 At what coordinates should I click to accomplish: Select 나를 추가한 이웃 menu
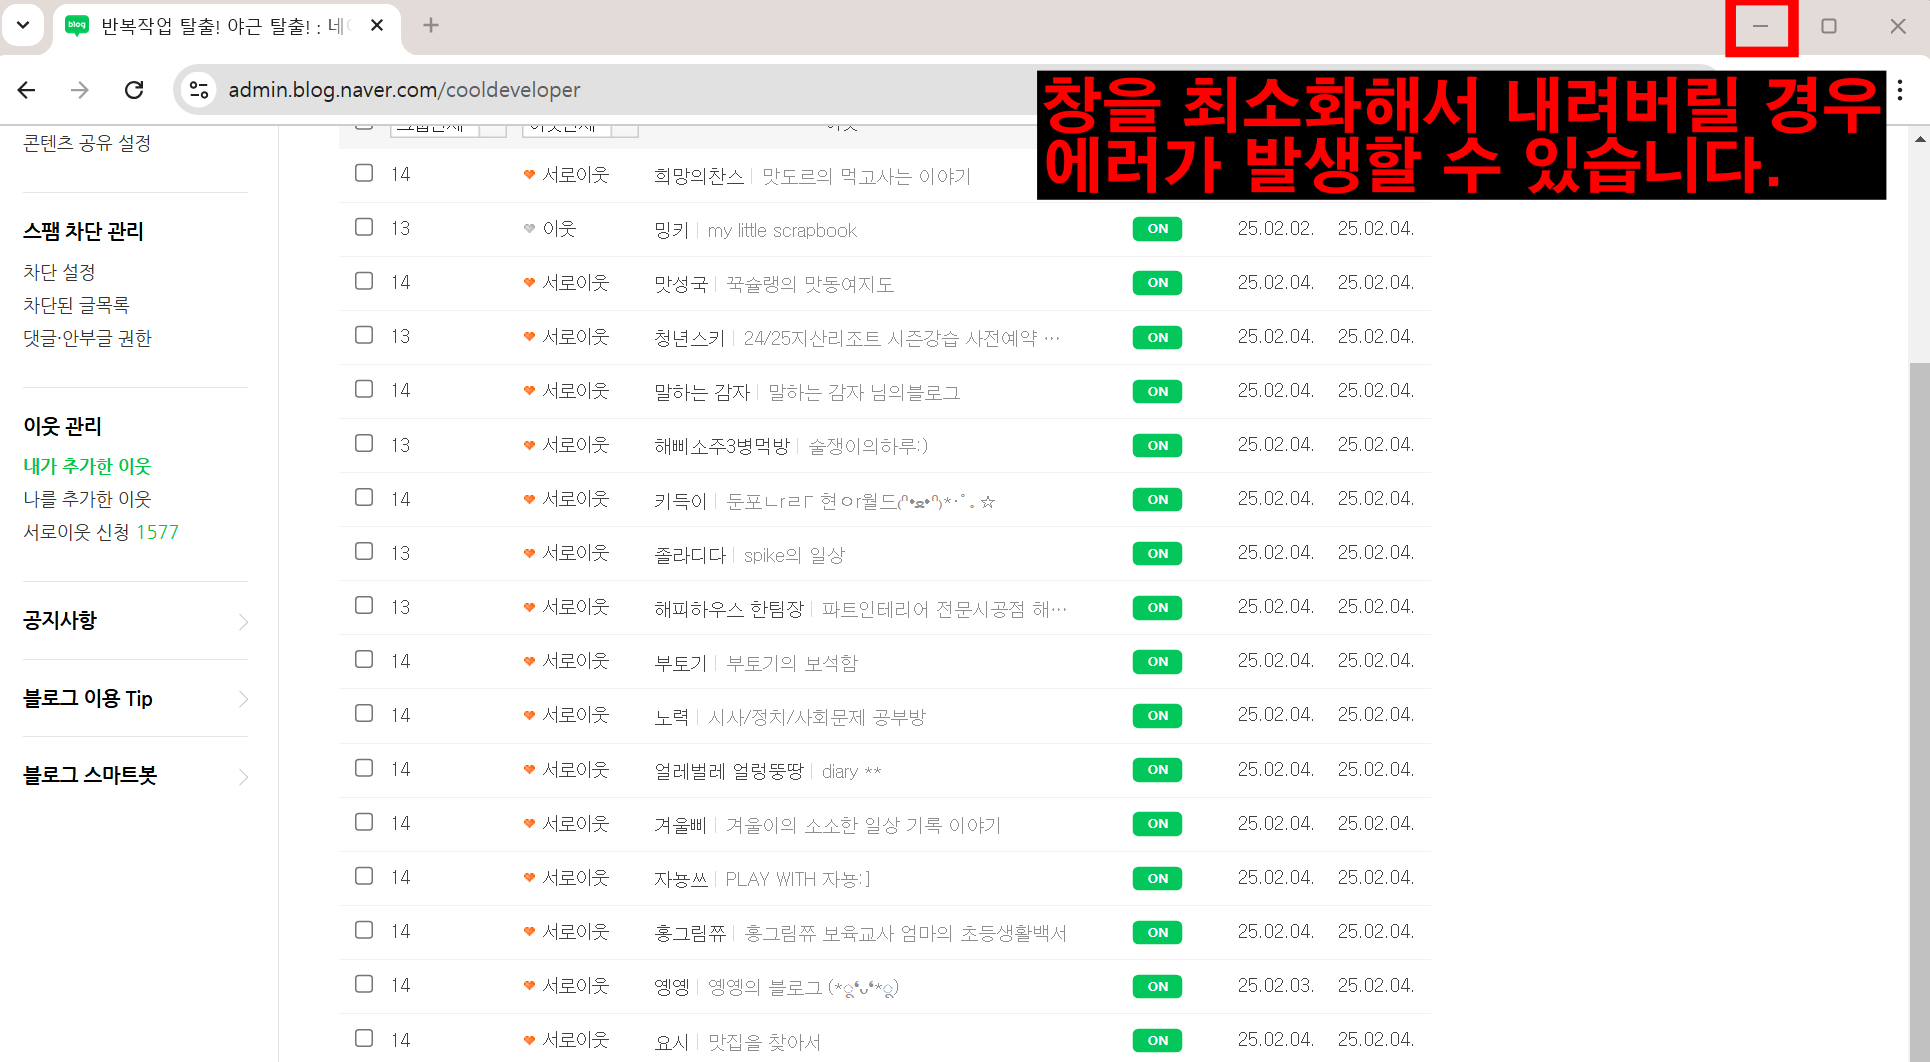(x=87, y=499)
